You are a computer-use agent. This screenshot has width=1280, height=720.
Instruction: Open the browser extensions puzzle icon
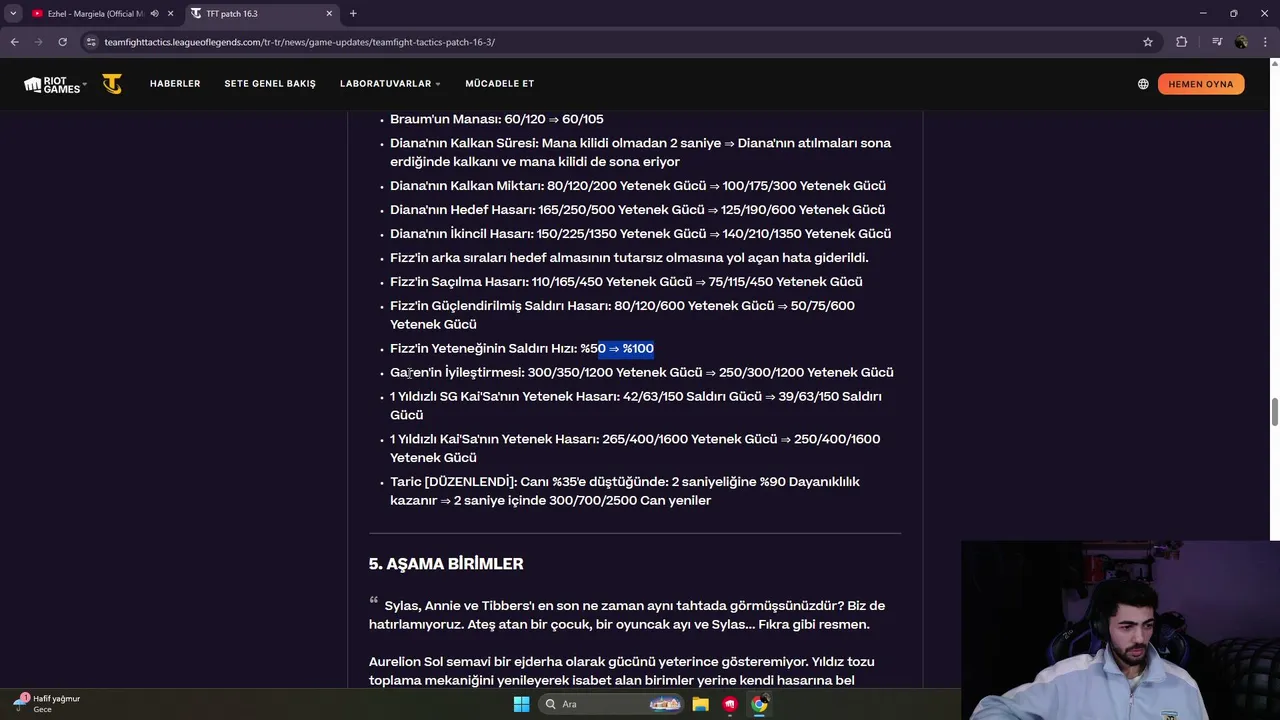tap(1182, 42)
